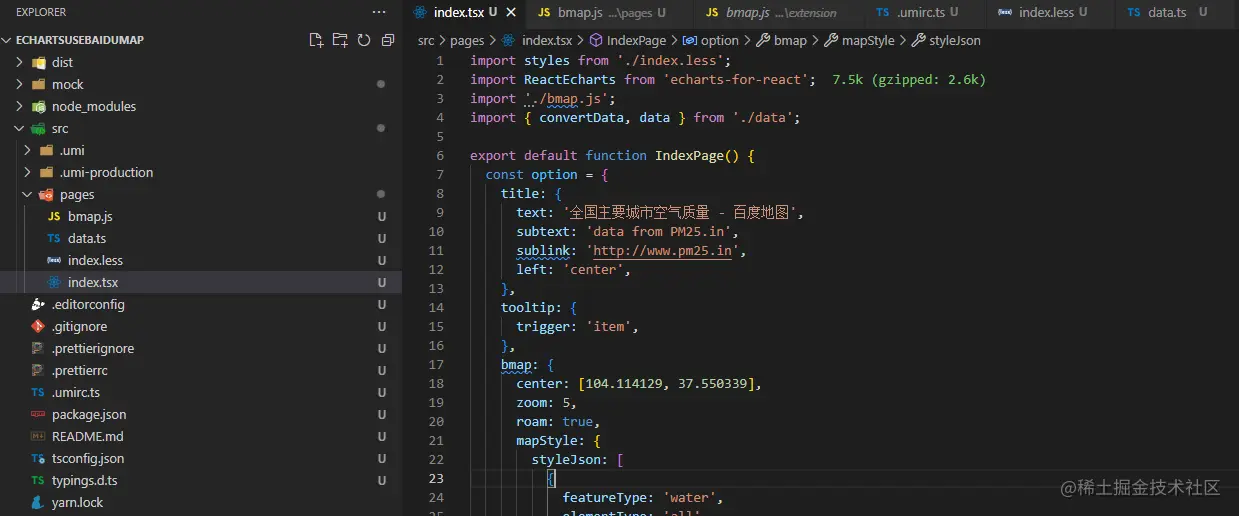1239x516 pixels.
Task: Expand the mock folder
Action: pyautogui.click(x=20, y=84)
